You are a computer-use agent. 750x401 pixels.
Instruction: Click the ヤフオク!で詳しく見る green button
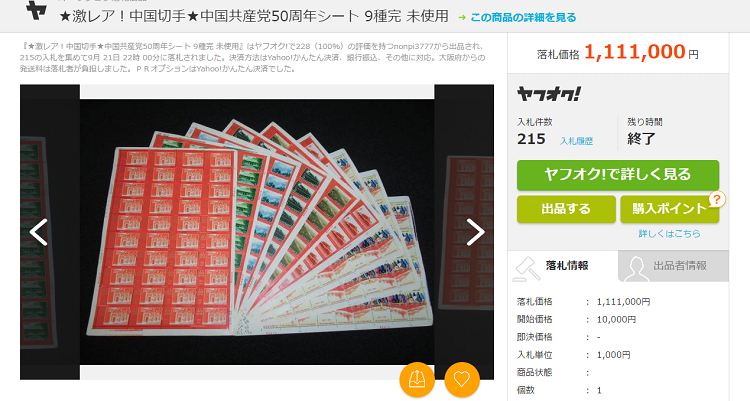[x=618, y=175]
